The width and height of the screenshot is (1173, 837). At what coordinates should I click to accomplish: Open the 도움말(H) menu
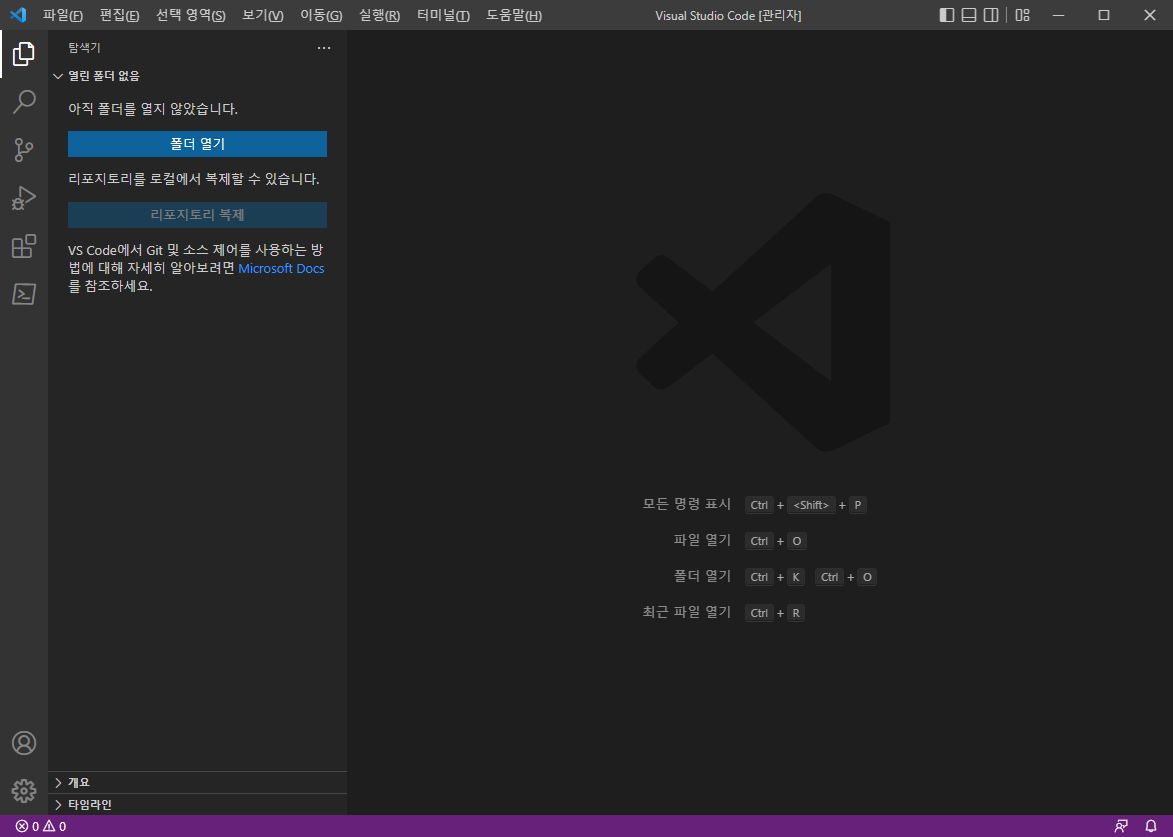click(514, 16)
